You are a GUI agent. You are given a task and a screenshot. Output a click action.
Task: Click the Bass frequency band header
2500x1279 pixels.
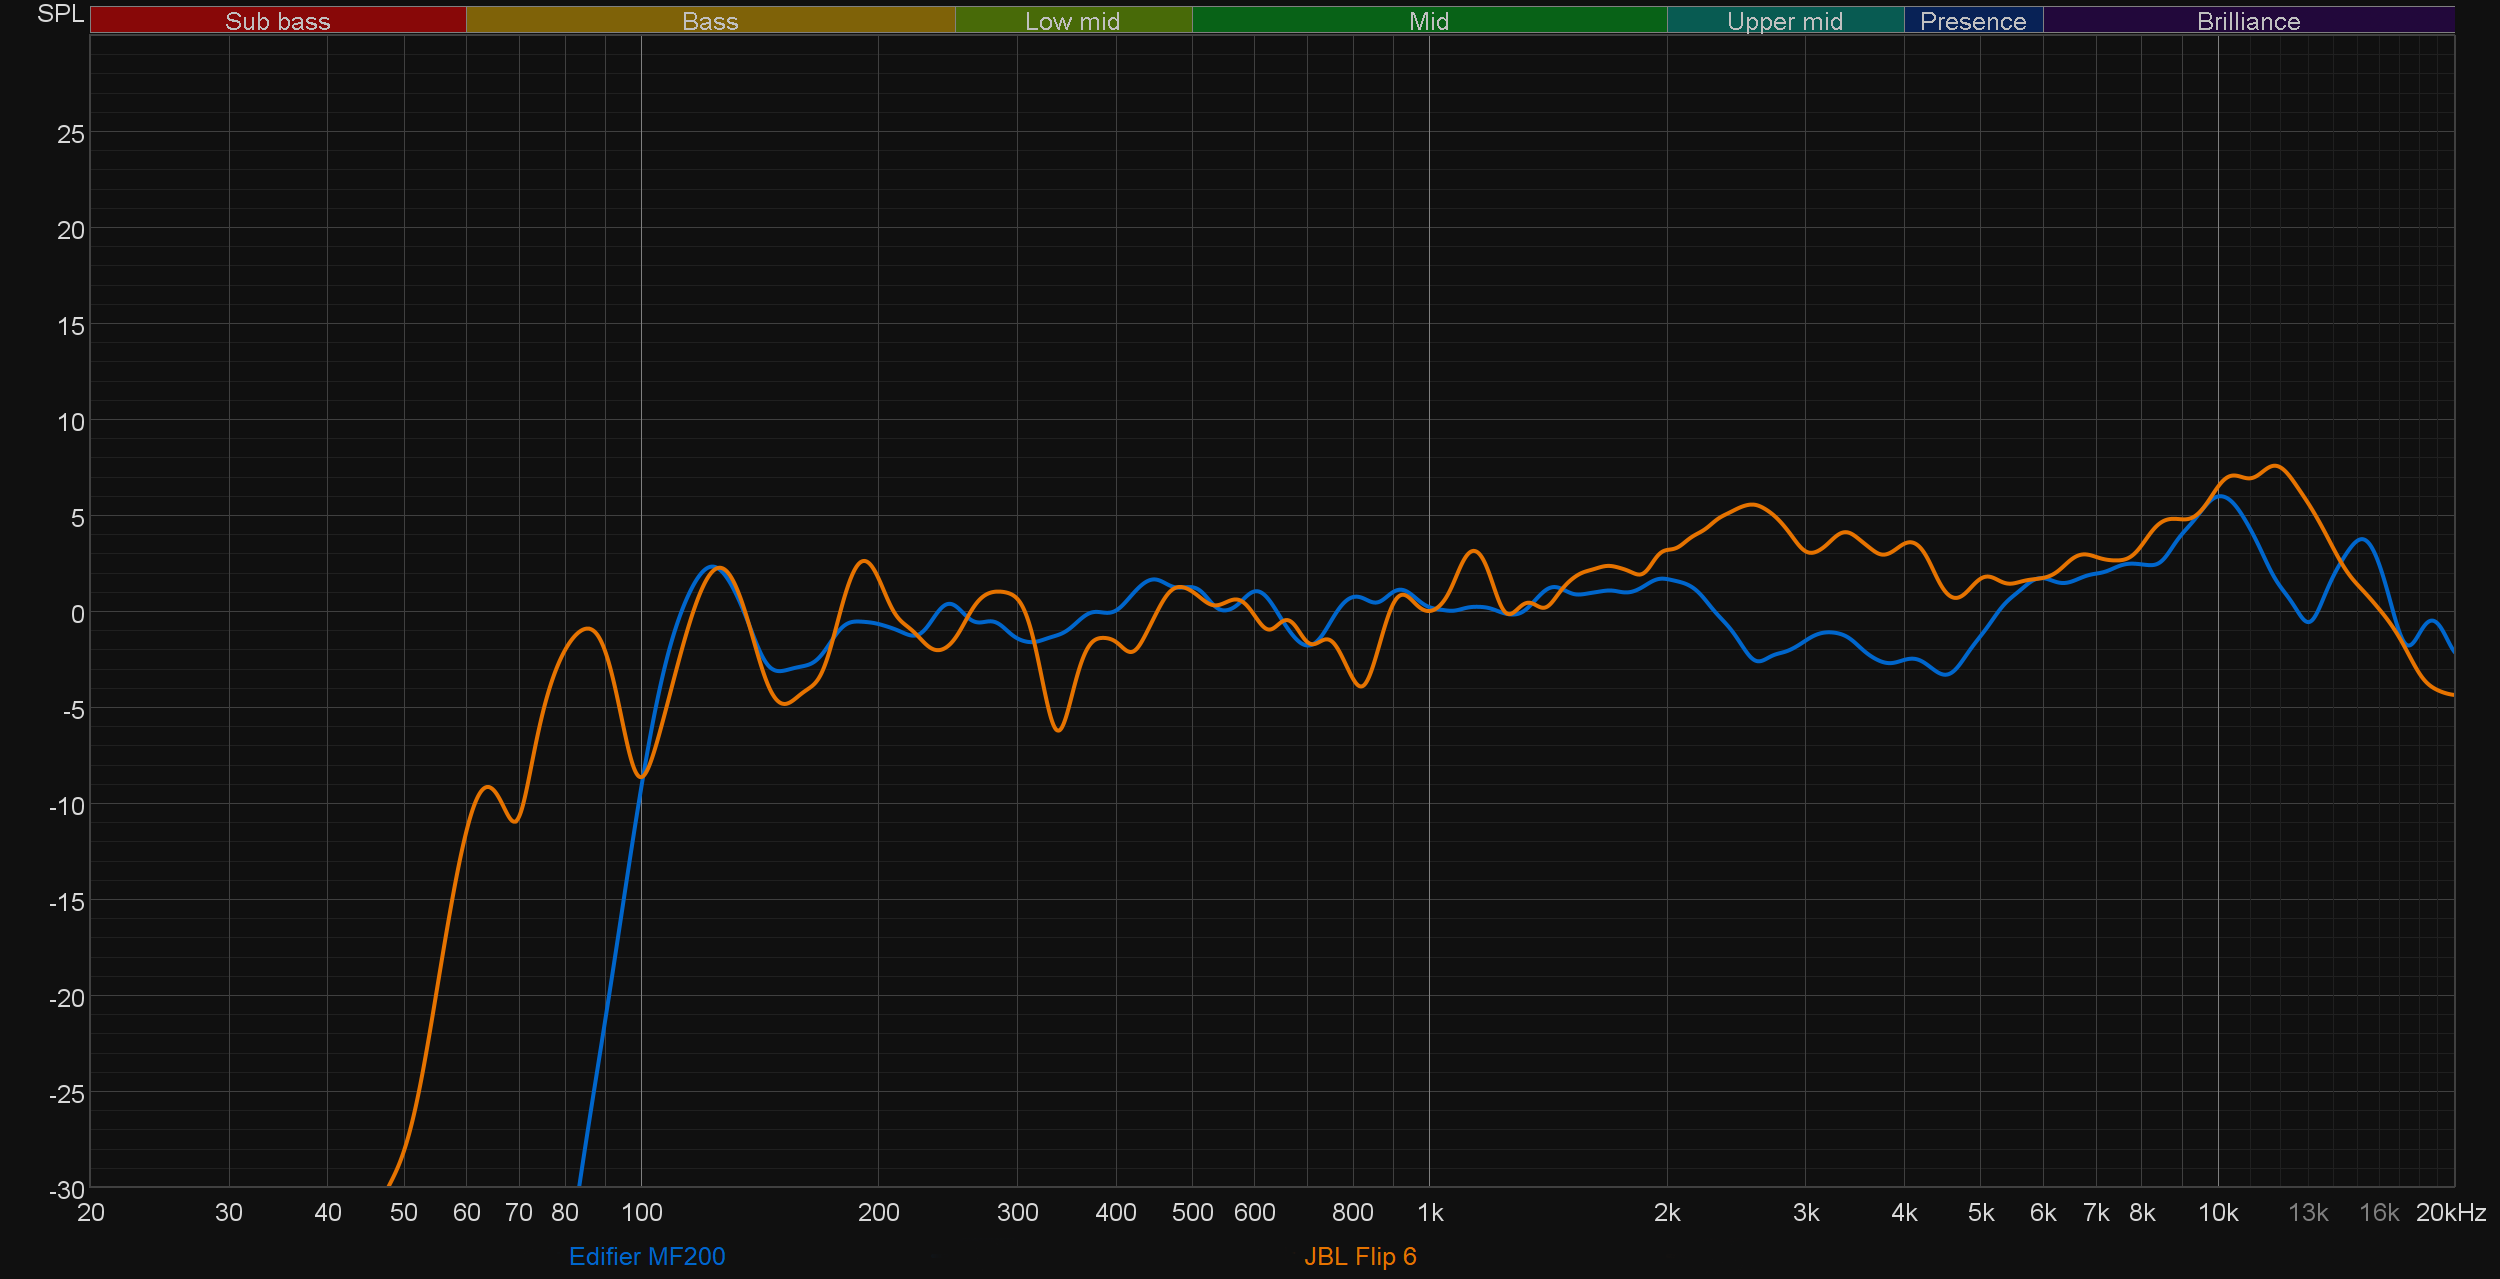coord(710,21)
